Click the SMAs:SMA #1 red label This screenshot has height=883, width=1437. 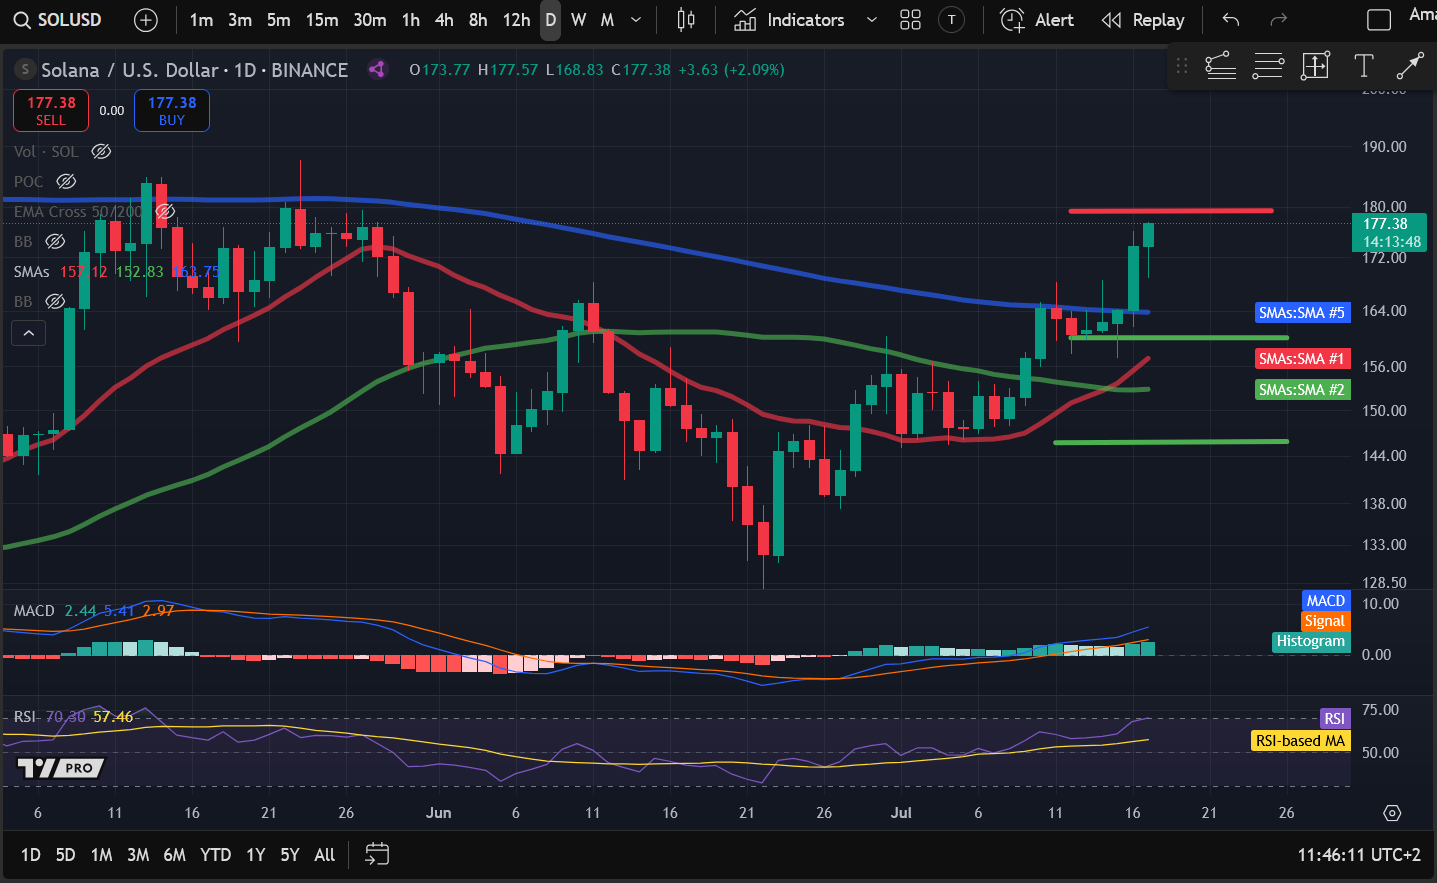[x=1302, y=358]
